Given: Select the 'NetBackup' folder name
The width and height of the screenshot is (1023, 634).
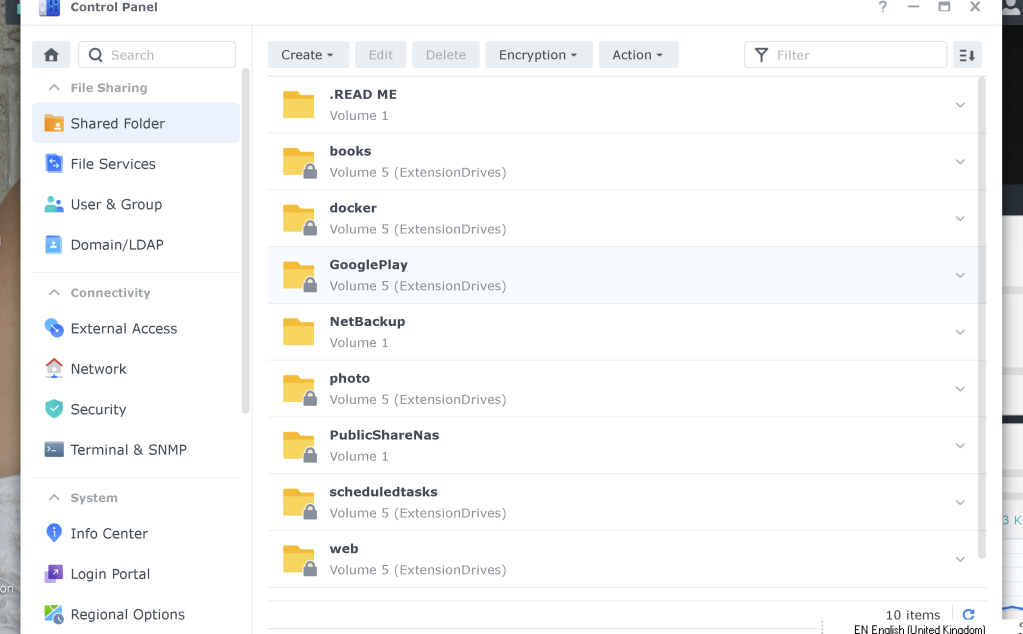Looking at the screenshot, I should [x=367, y=322].
